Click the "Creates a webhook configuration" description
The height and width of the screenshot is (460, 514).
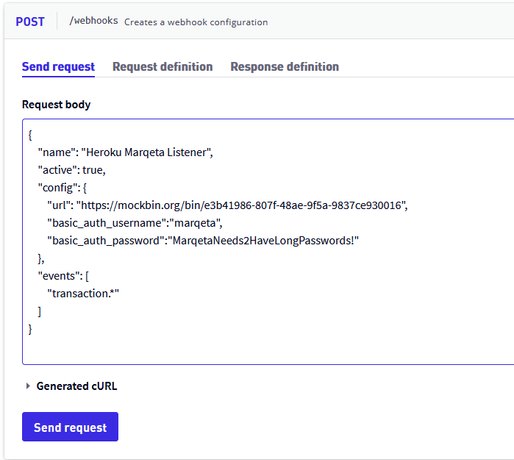[x=196, y=22]
